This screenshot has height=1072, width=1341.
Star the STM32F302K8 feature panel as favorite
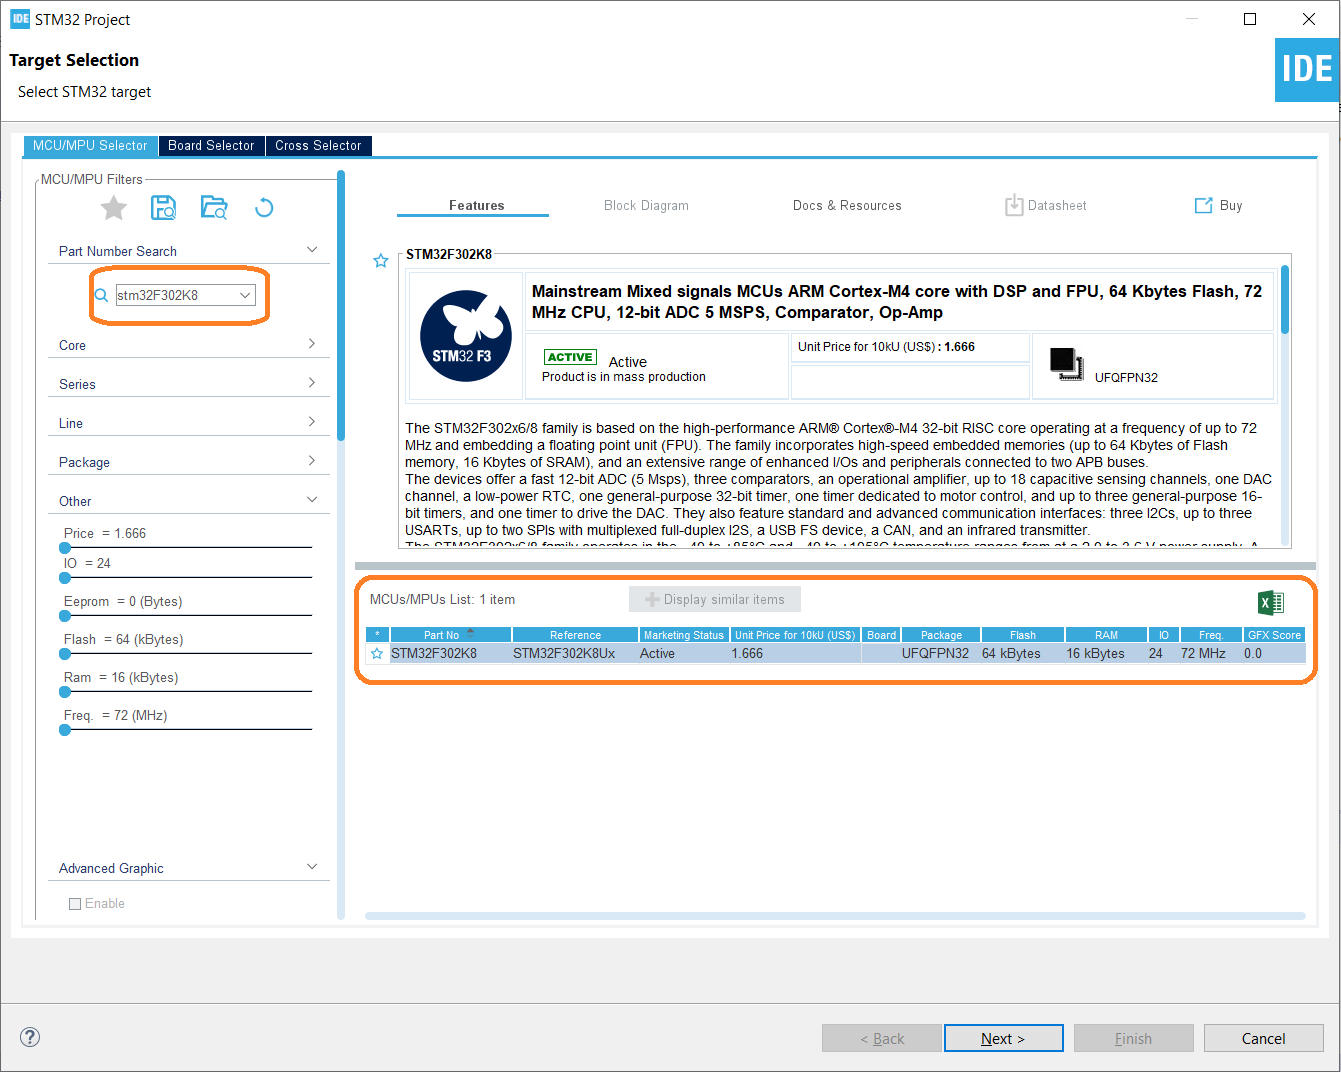[x=381, y=261]
